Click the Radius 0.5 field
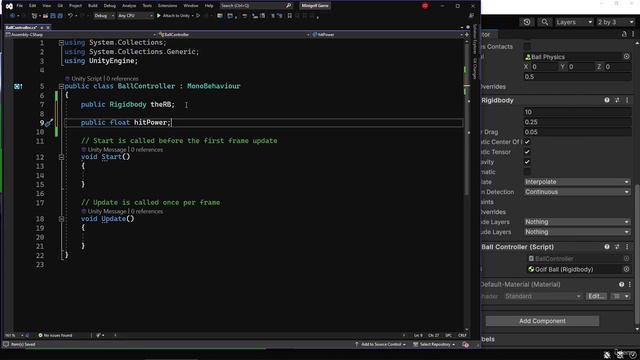This screenshot has width=640, height=360. pos(577,77)
